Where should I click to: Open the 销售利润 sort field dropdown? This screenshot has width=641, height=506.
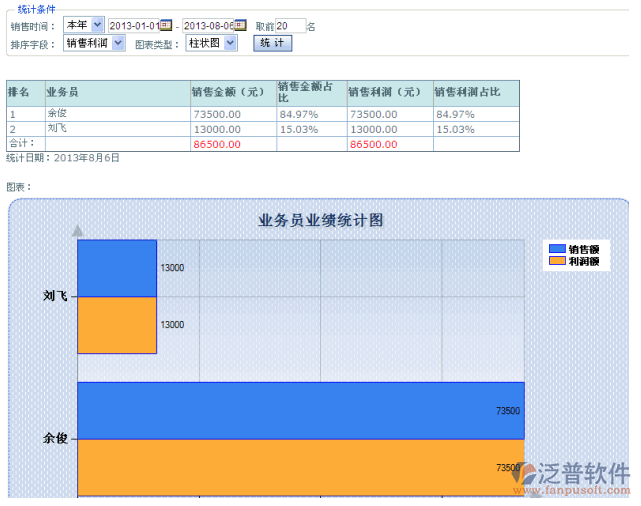(94, 43)
